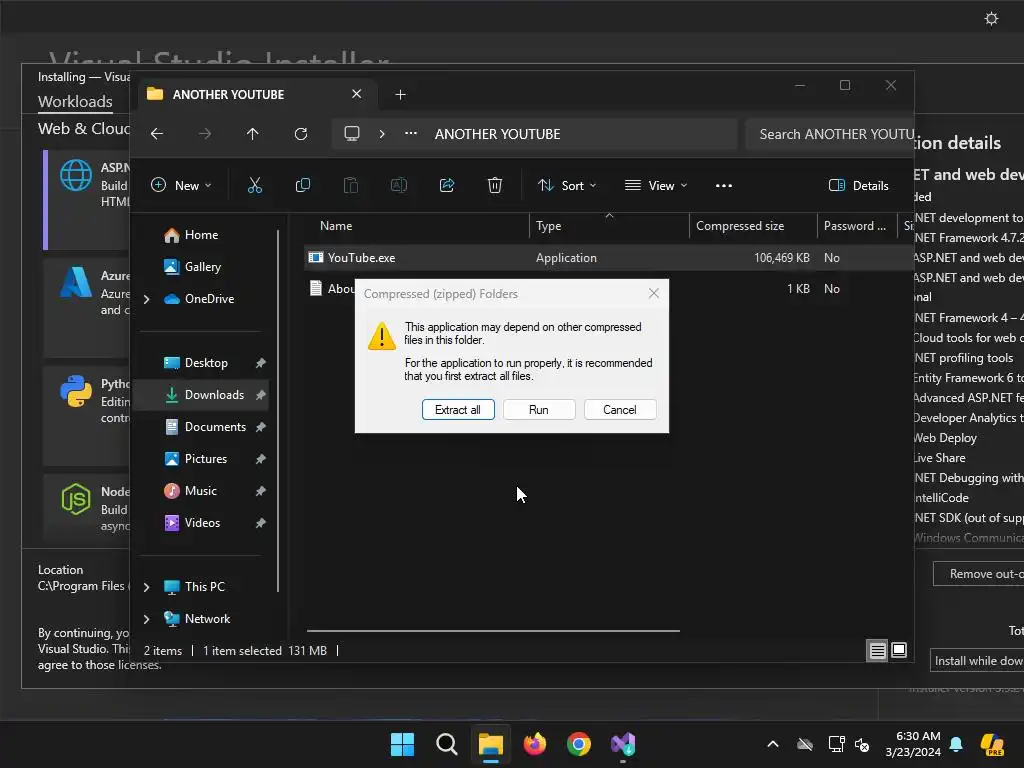1024x768 pixels.
Task: Refresh the folder view
Action: (301, 134)
